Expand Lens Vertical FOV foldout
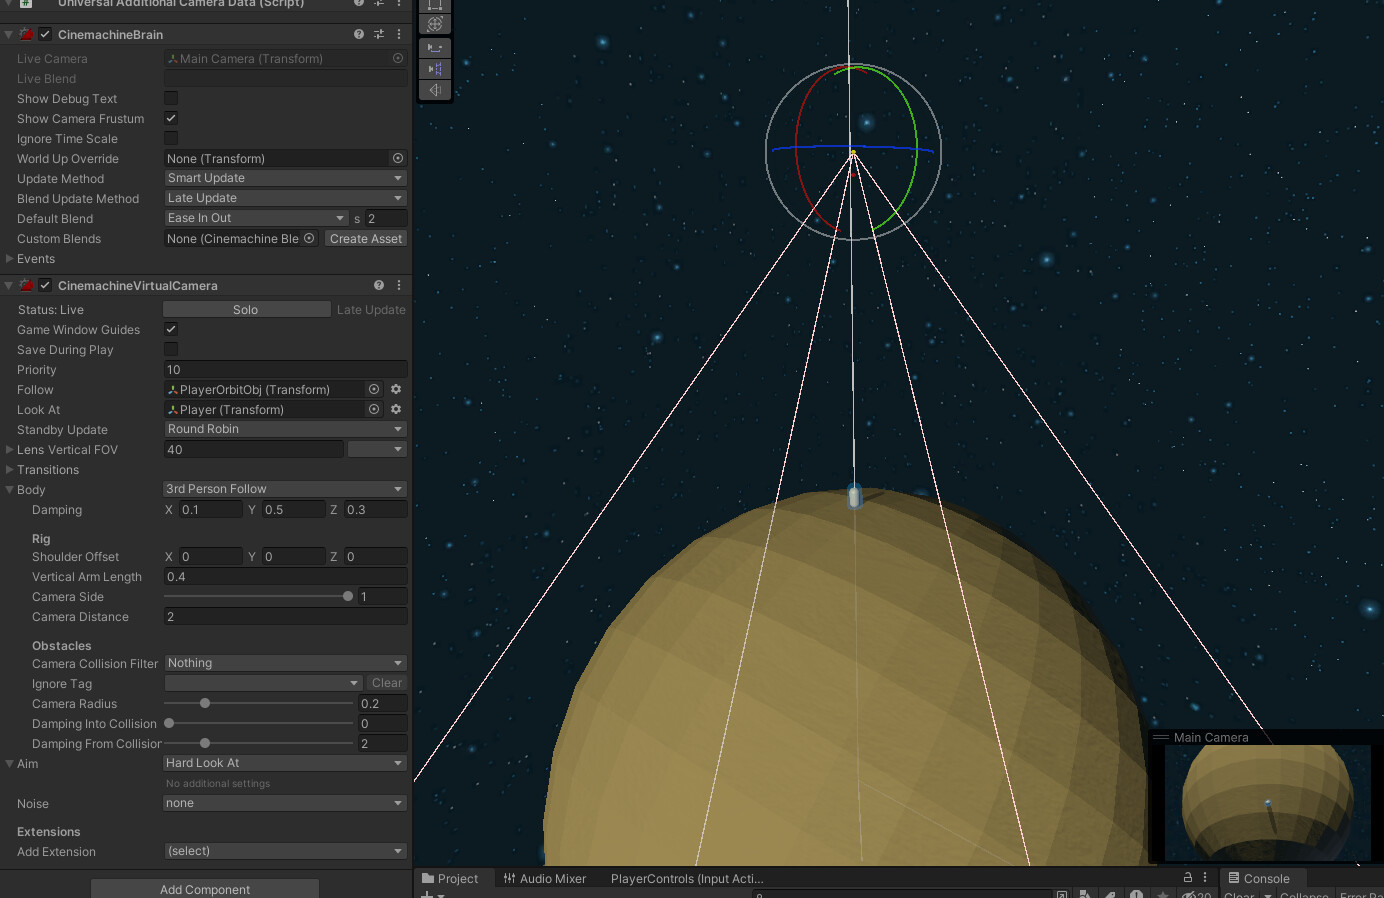The image size is (1384, 898). [10, 449]
